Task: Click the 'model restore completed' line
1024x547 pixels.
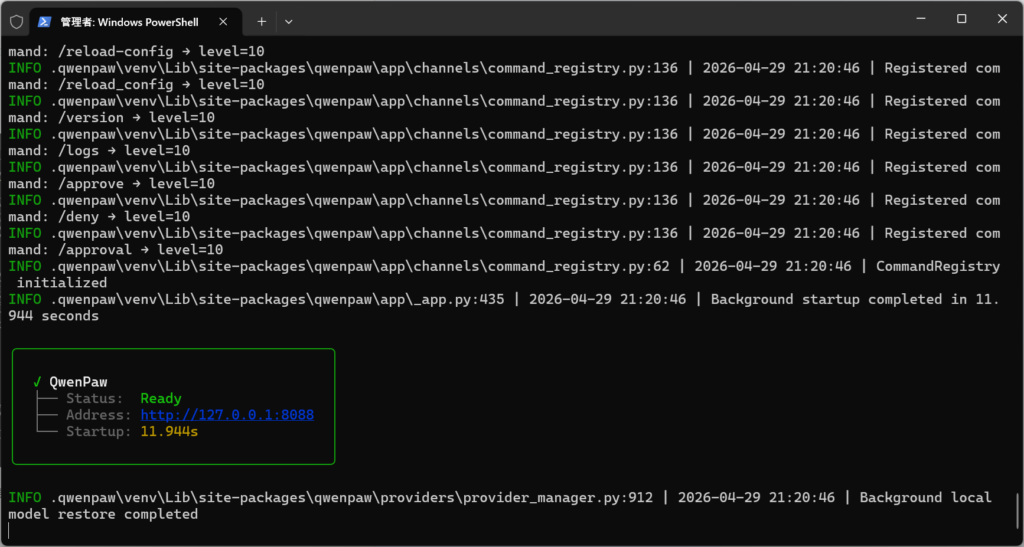Action: tap(103, 514)
